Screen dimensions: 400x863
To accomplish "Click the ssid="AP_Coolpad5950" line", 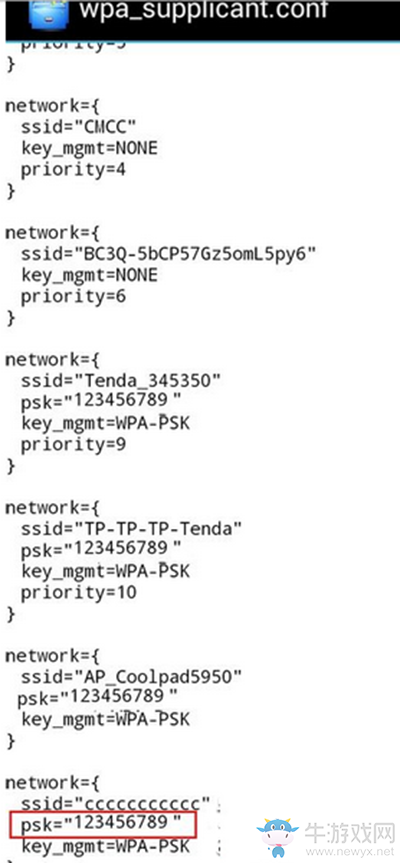I will click(131, 675).
